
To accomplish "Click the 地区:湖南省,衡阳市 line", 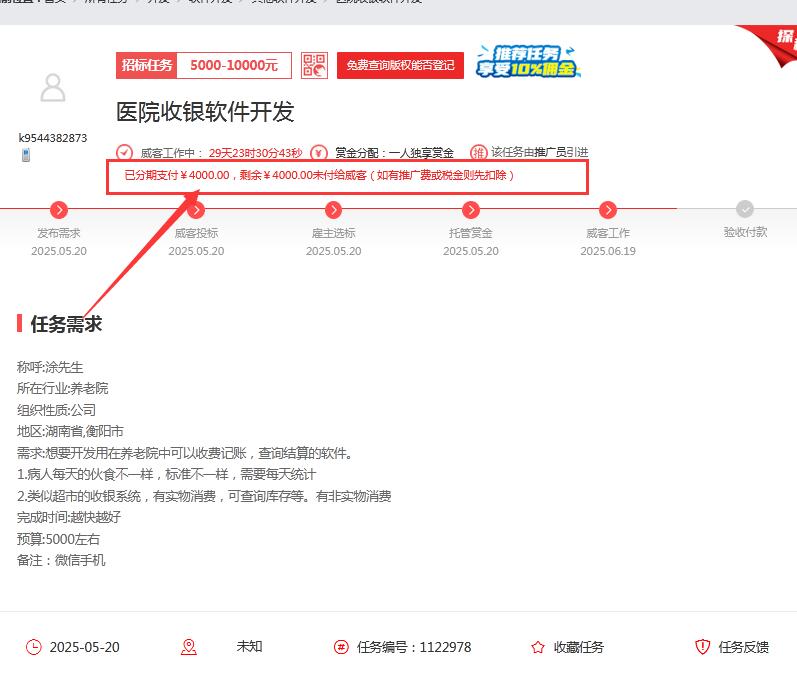I will pos(70,431).
